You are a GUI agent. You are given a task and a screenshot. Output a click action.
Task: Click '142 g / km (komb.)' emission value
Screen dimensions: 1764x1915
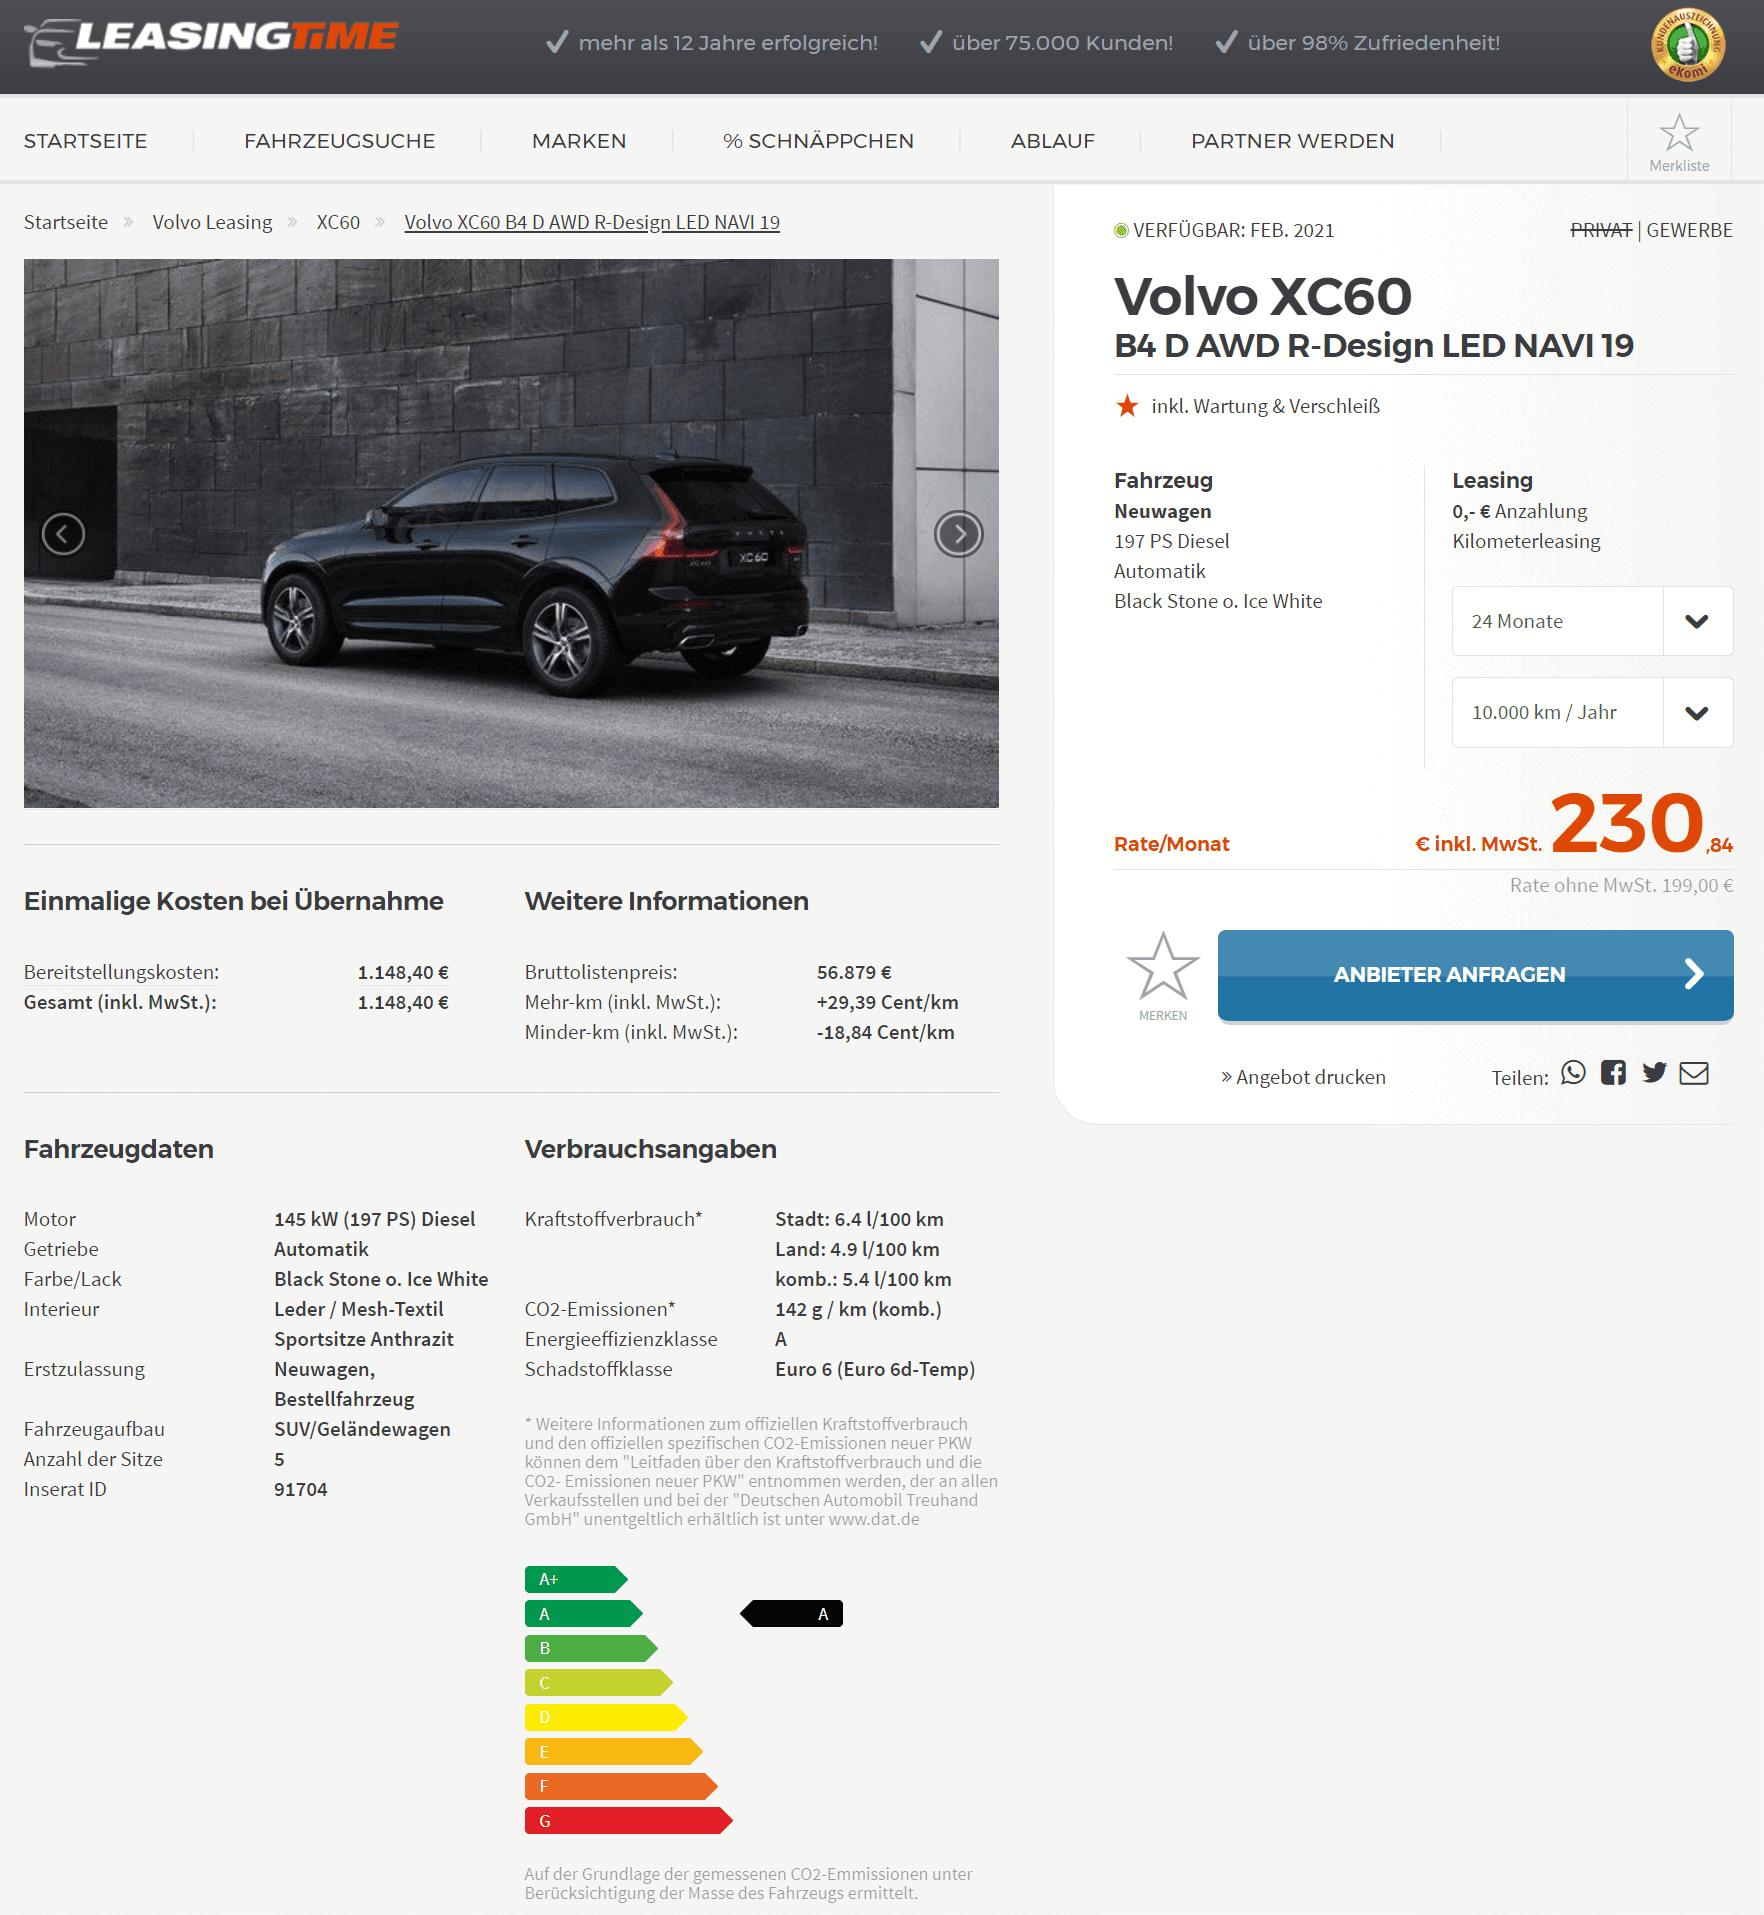tap(858, 1309)
